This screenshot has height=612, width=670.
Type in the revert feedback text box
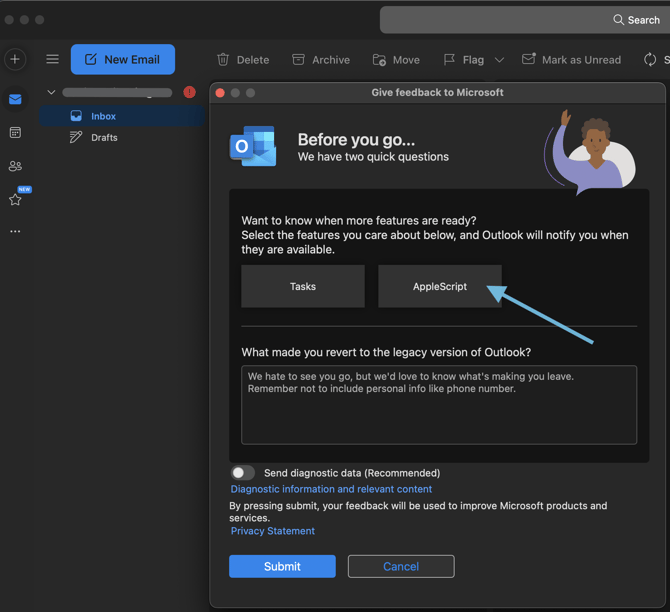click(439, 405)
